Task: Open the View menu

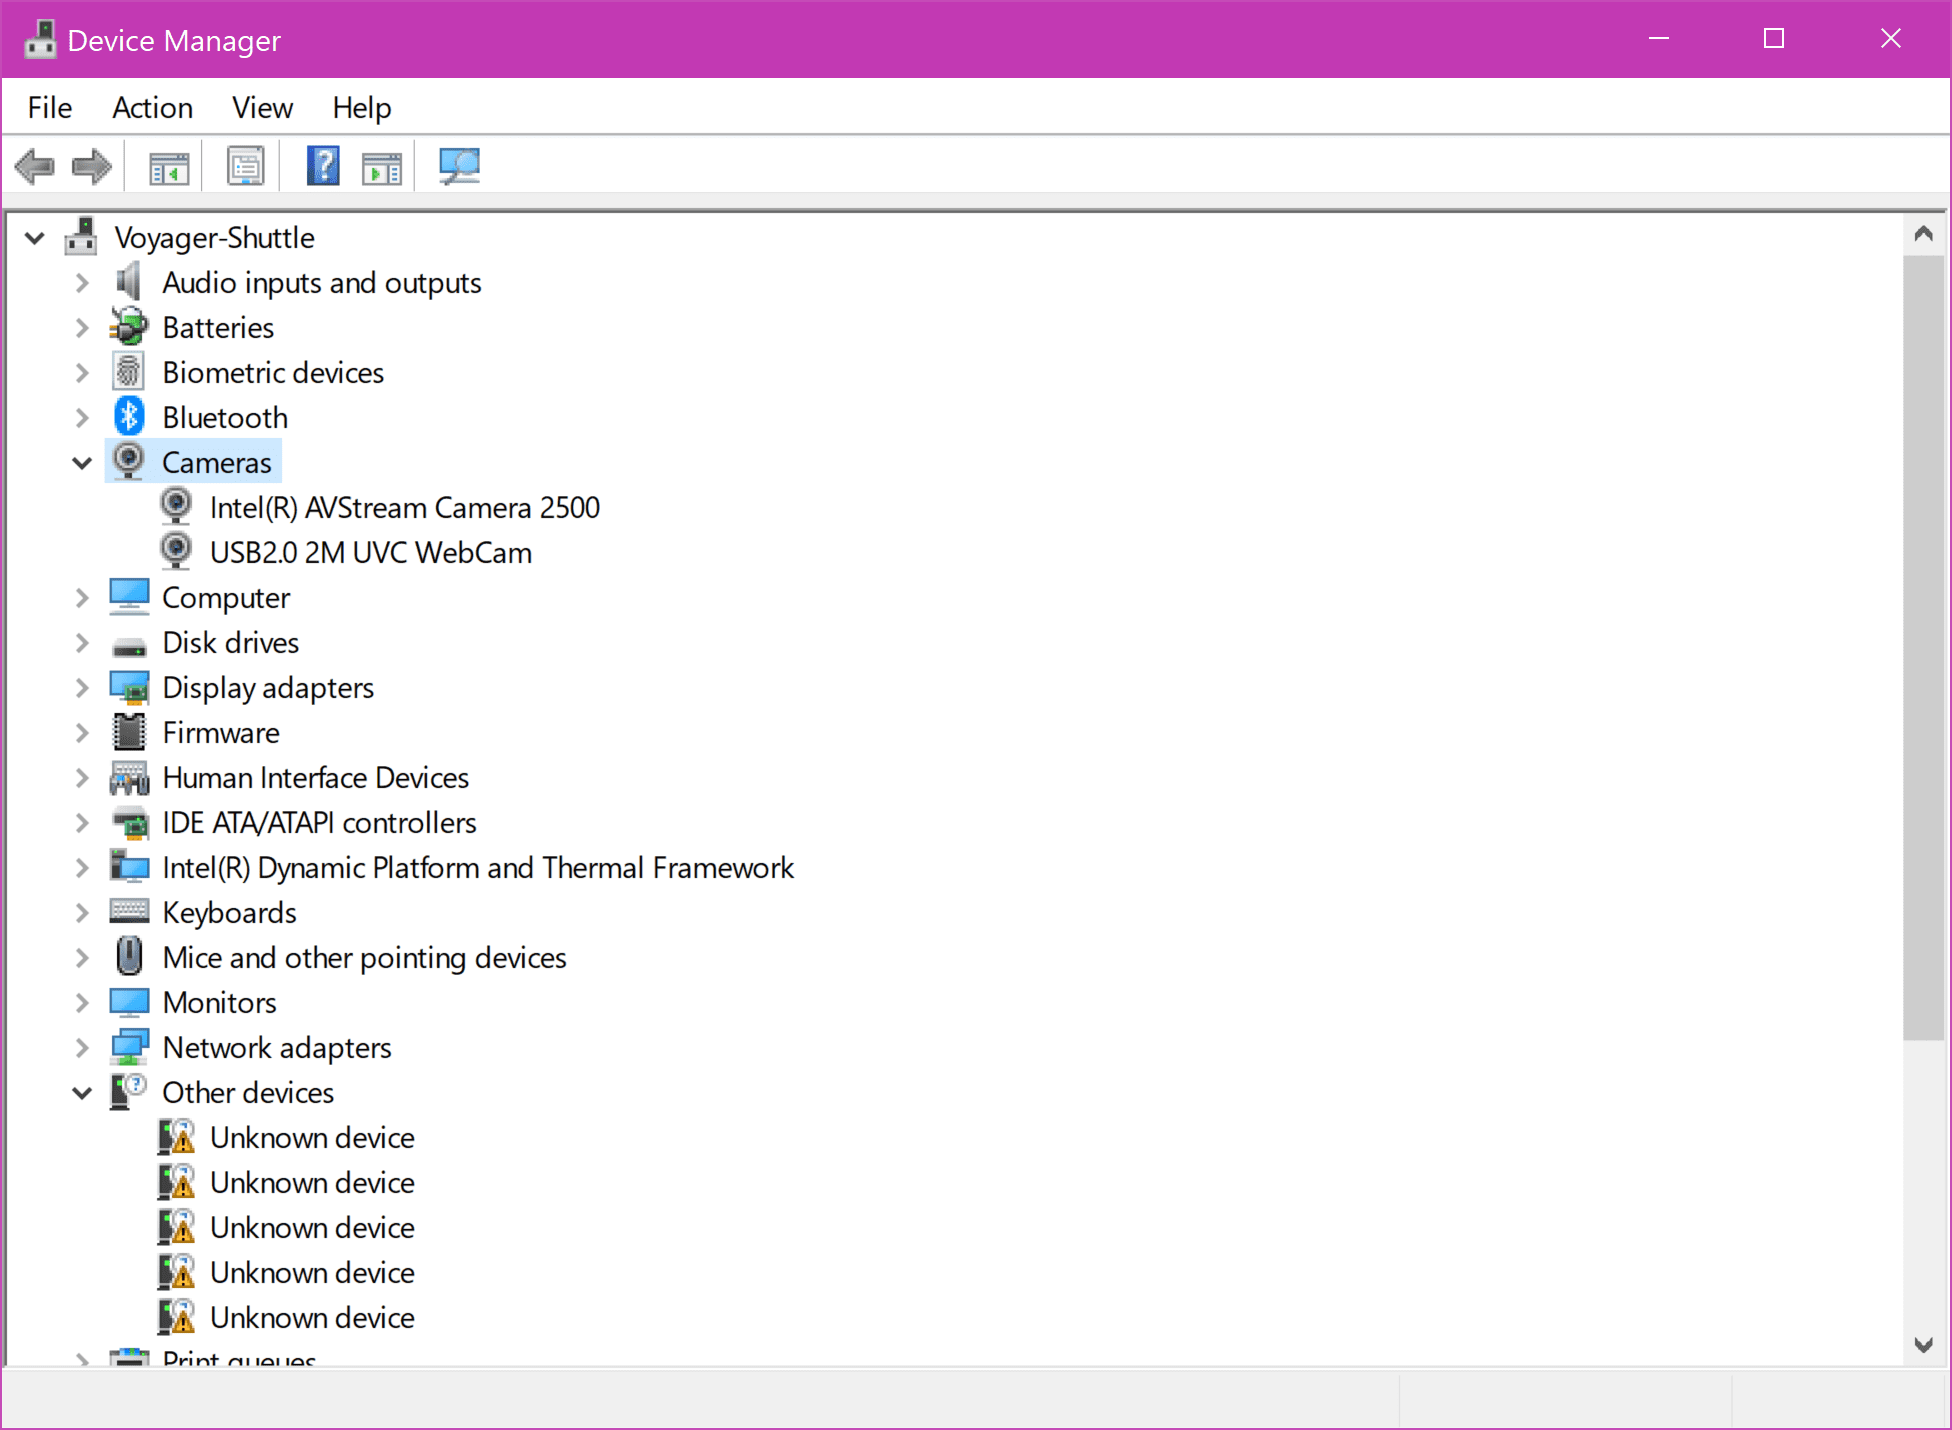Action: (262, 107)
